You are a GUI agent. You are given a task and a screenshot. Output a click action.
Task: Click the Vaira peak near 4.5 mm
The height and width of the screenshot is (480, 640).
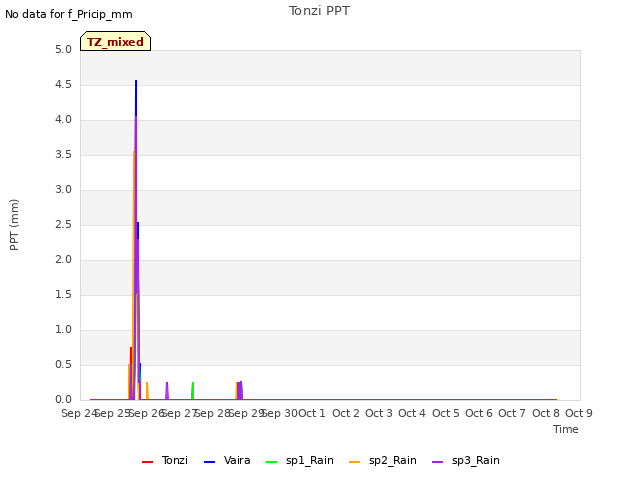[x=136, y=82]
